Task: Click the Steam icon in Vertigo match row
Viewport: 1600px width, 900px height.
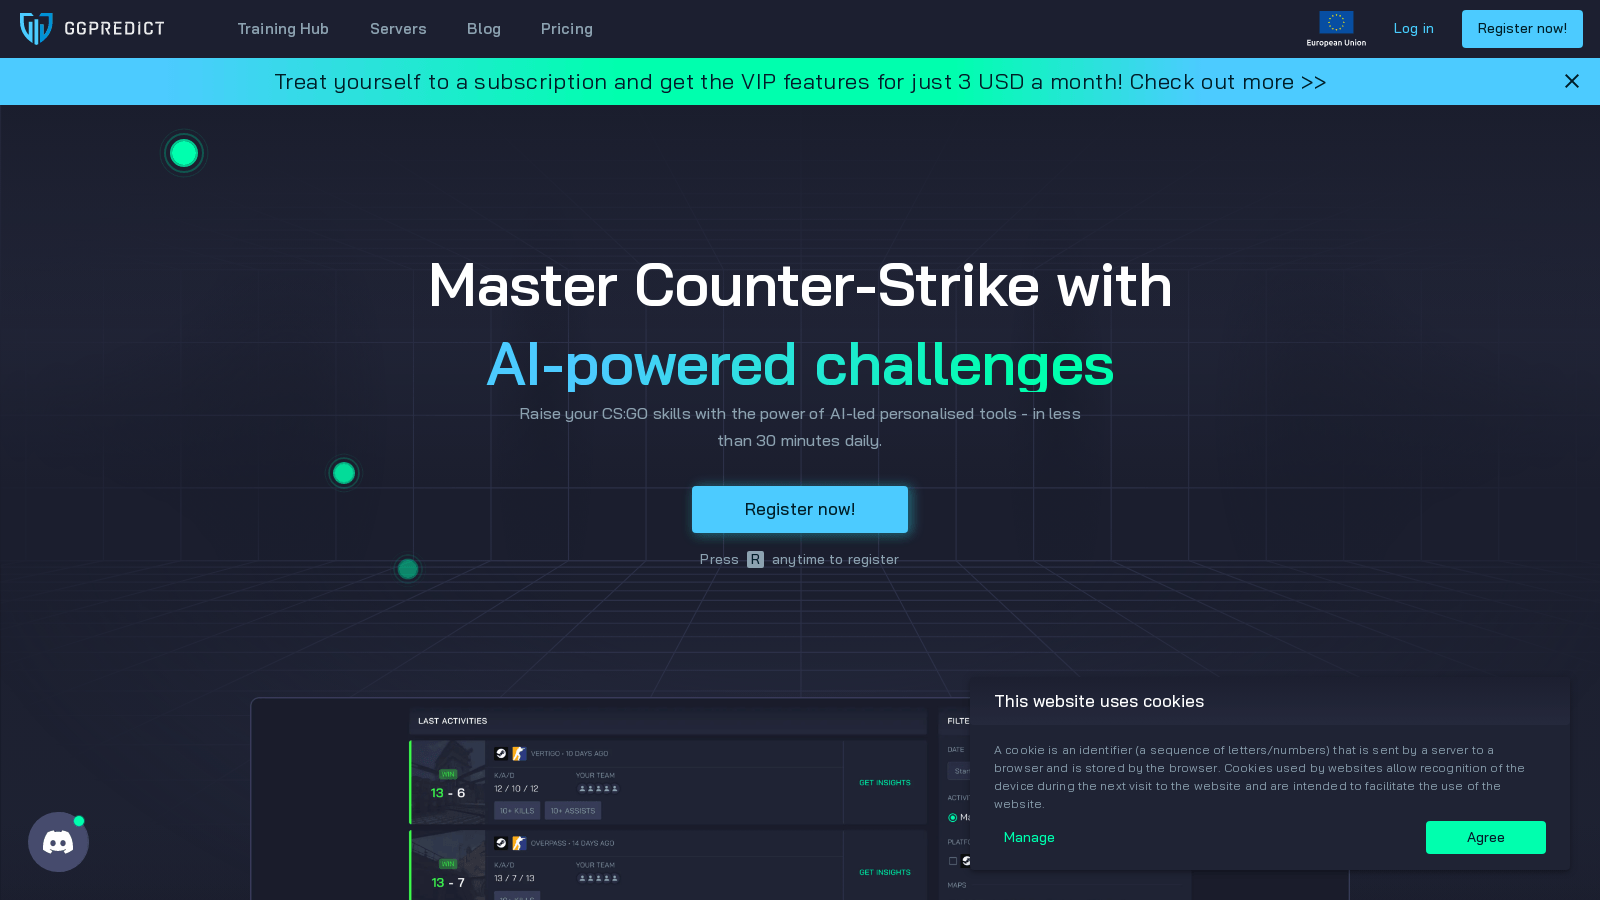Action: (501, 753)
